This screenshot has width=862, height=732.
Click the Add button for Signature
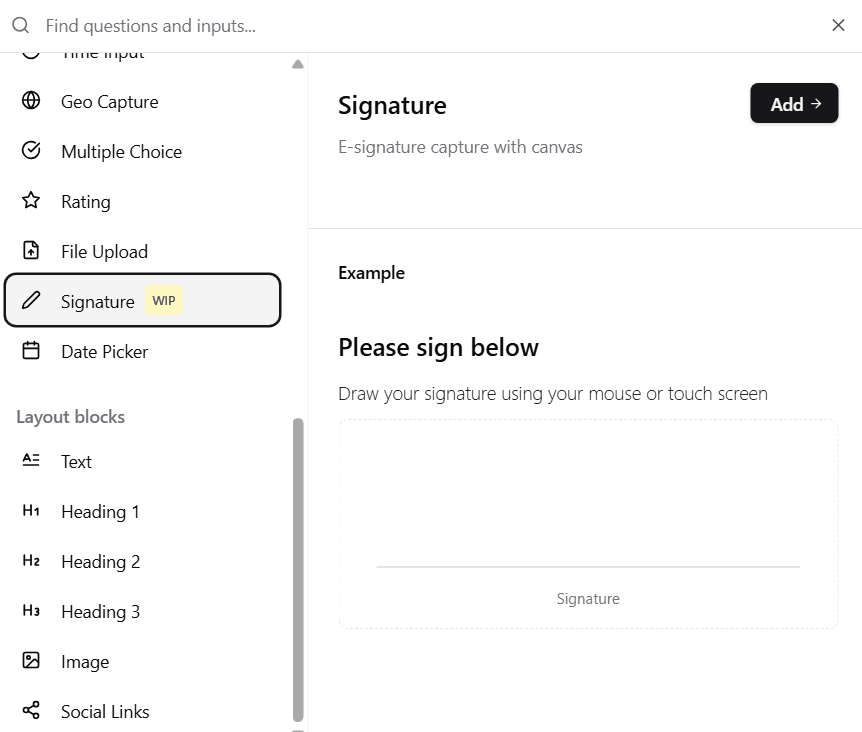tap(794, 103)
